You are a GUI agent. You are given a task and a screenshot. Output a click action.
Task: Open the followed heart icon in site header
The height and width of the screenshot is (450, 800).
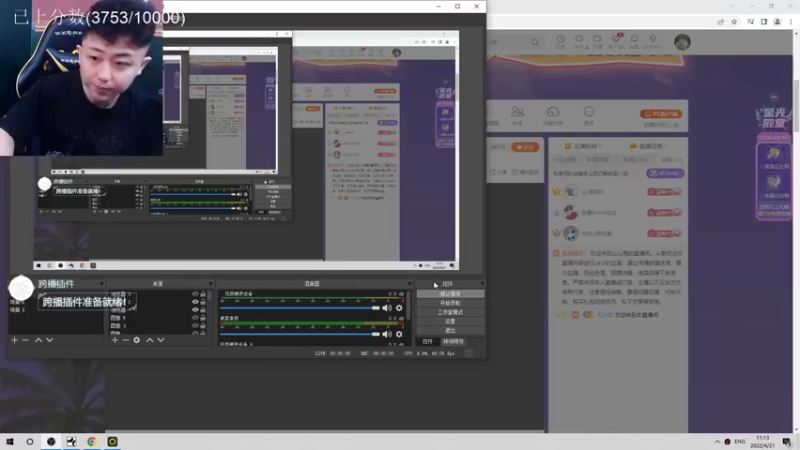tap(579, 41)
